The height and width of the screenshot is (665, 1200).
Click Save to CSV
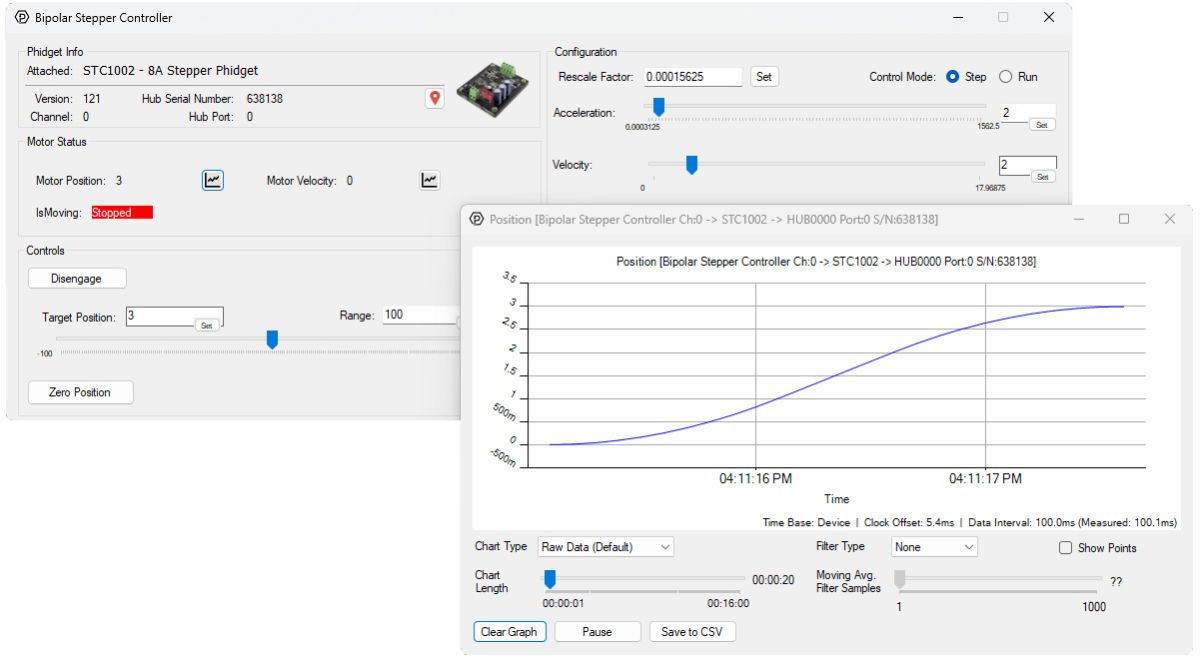pos(693,632)
